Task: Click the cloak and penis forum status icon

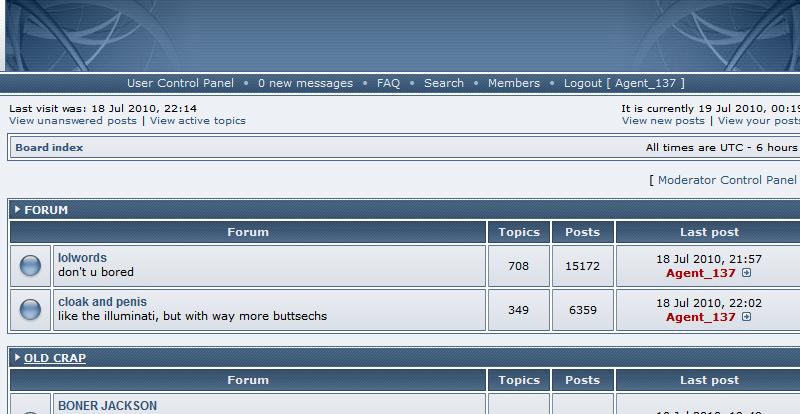Action: pos(30,310)
